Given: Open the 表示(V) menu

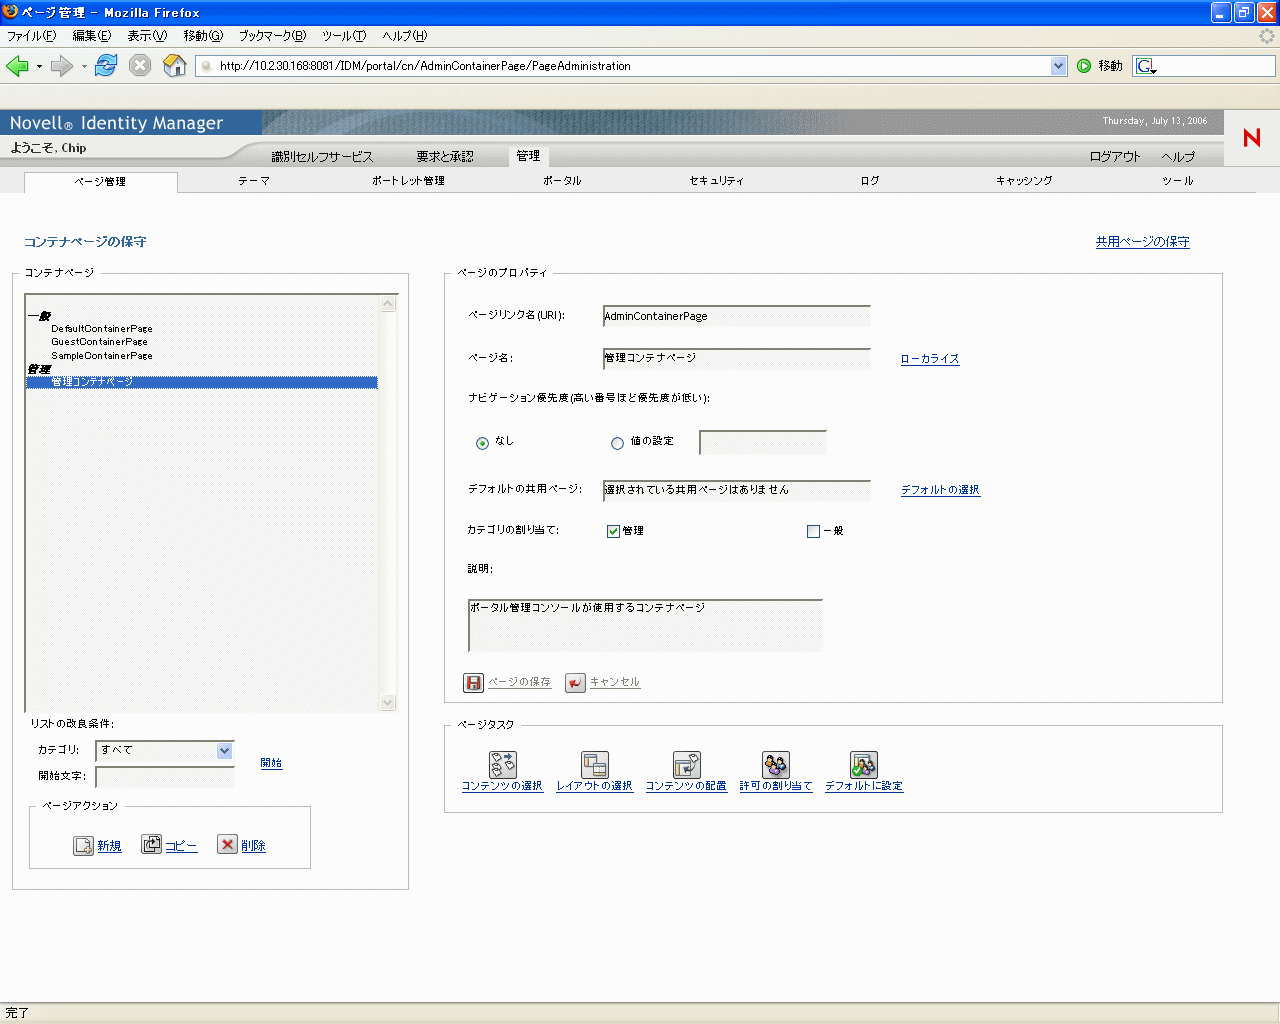Looking at the screenshot, I should pos(147,36).
